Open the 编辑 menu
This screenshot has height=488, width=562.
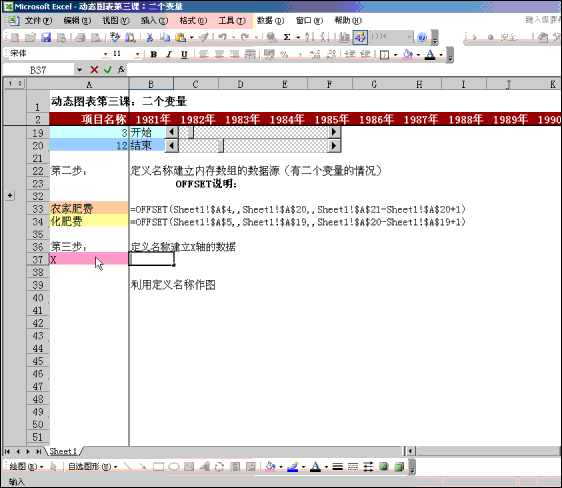(x=77, y=20)
